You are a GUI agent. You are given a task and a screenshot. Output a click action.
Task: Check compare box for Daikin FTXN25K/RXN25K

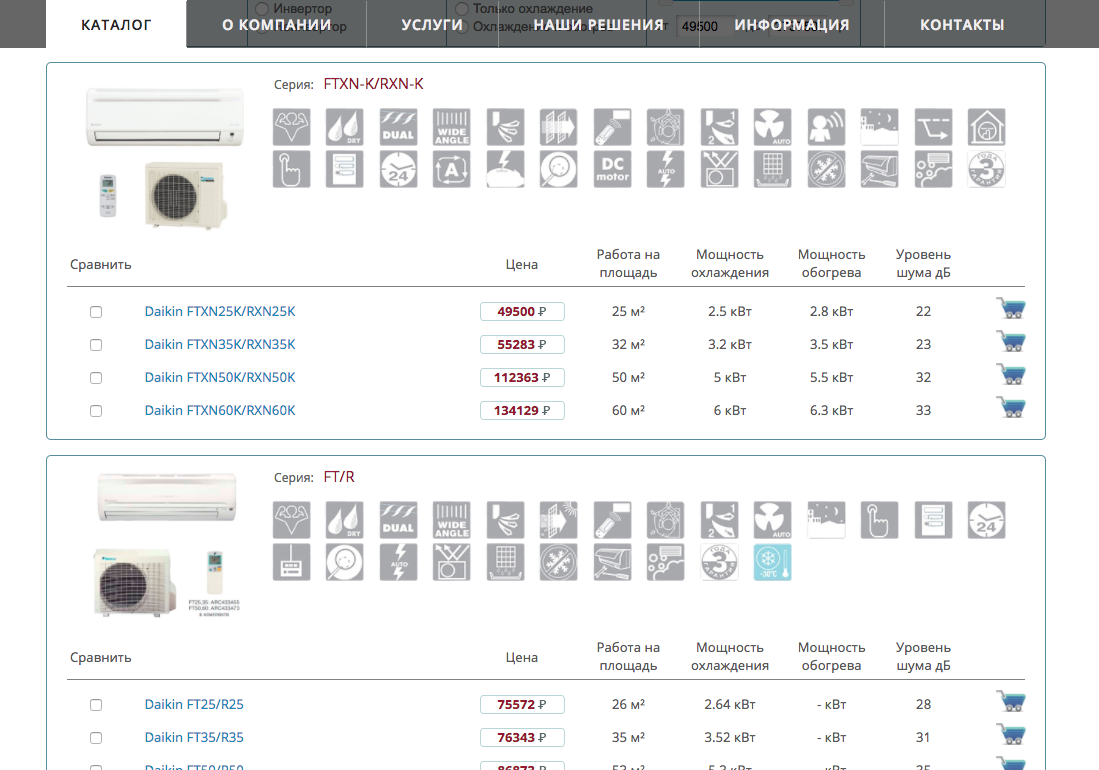coord(96,312)
